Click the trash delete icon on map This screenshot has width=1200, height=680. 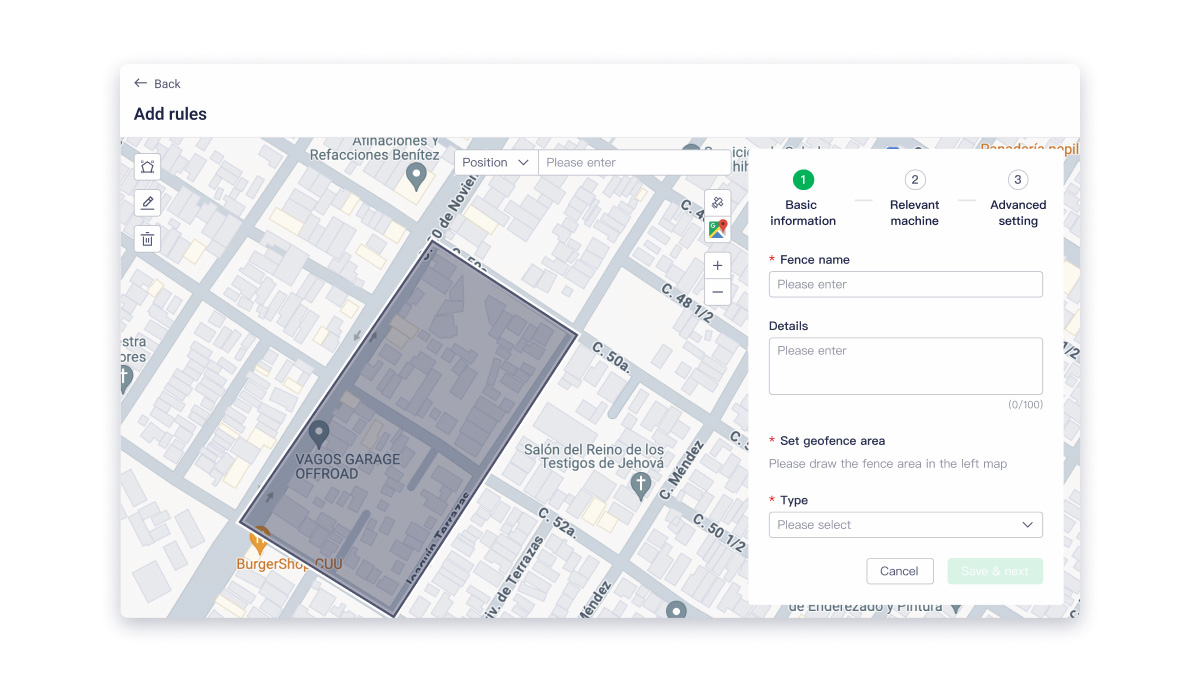pyautogui.click(x=147, y=239)
